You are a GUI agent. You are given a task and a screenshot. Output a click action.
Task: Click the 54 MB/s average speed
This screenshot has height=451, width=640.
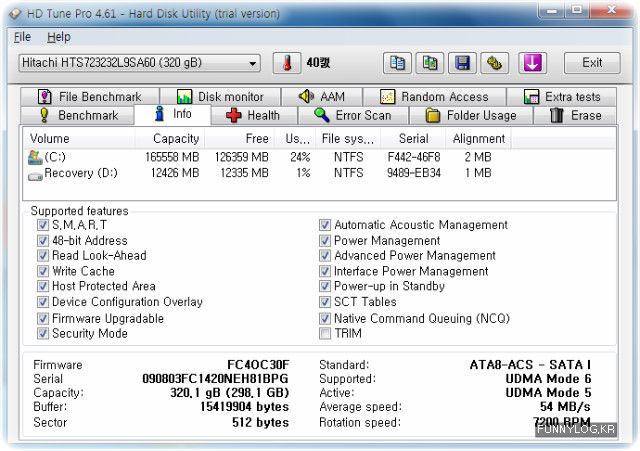click(x=565, y=407)
